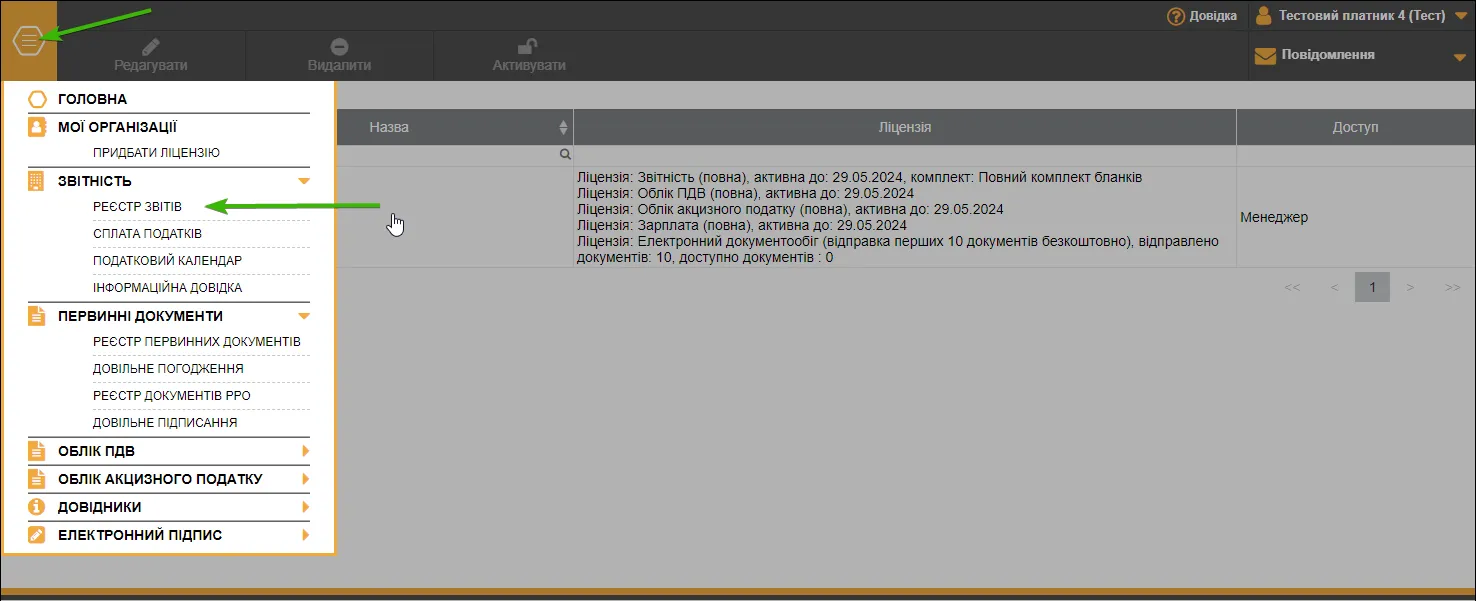Click the ЗВІТНІСТЬ building icon
Viewport: 1476px width, 601px height.
click(37, 181)
